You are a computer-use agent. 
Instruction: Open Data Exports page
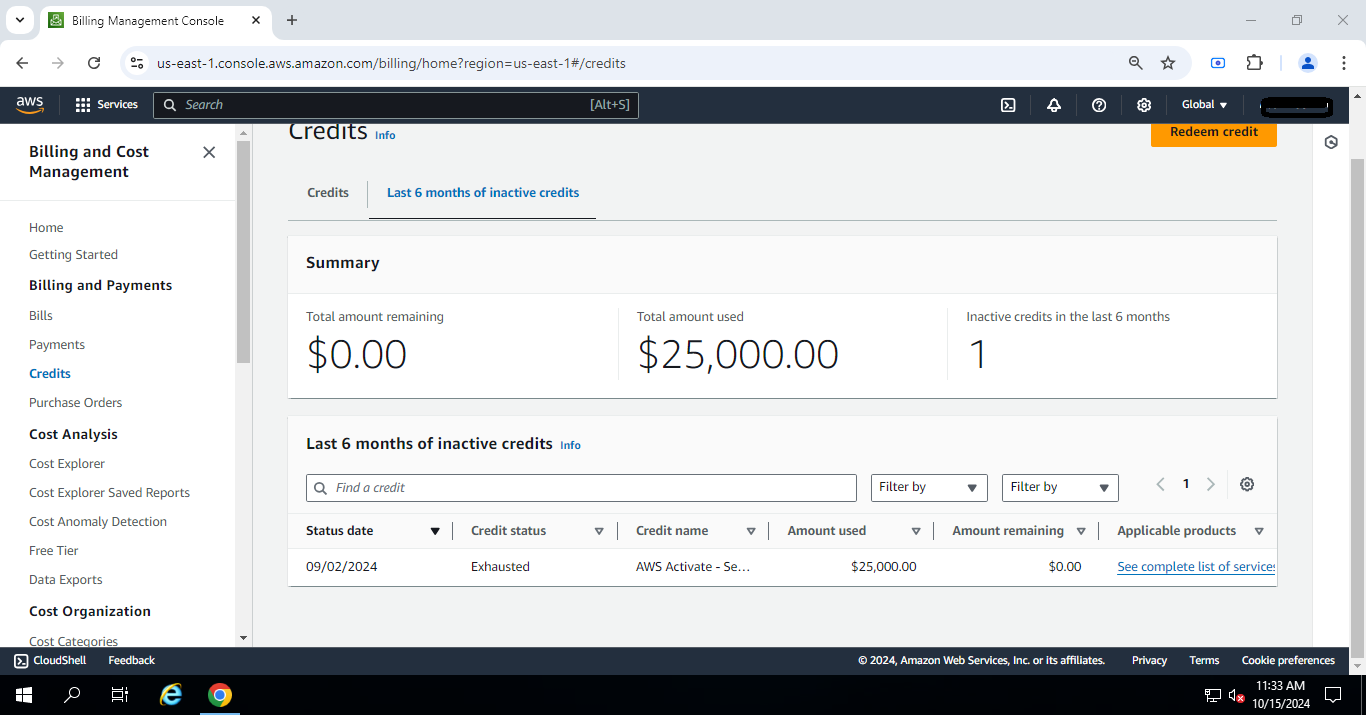point(66,580)
